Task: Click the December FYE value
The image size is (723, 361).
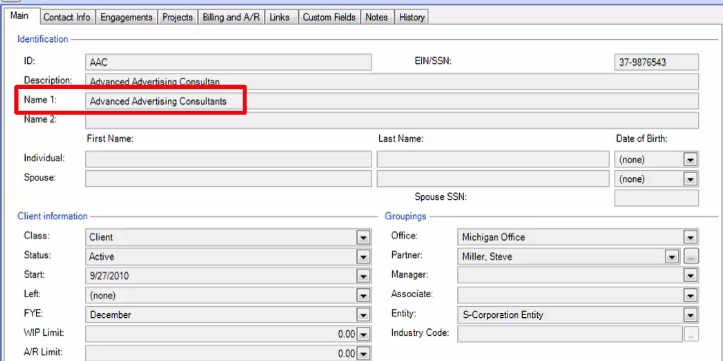Action: coord(110,315)
